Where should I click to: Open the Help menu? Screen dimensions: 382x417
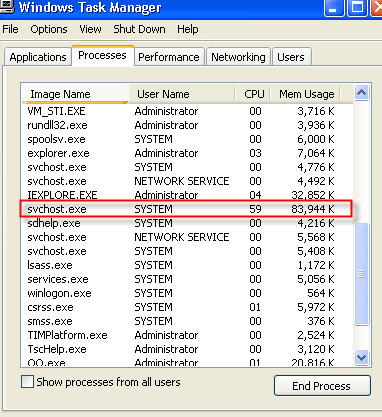pos(188,29)
